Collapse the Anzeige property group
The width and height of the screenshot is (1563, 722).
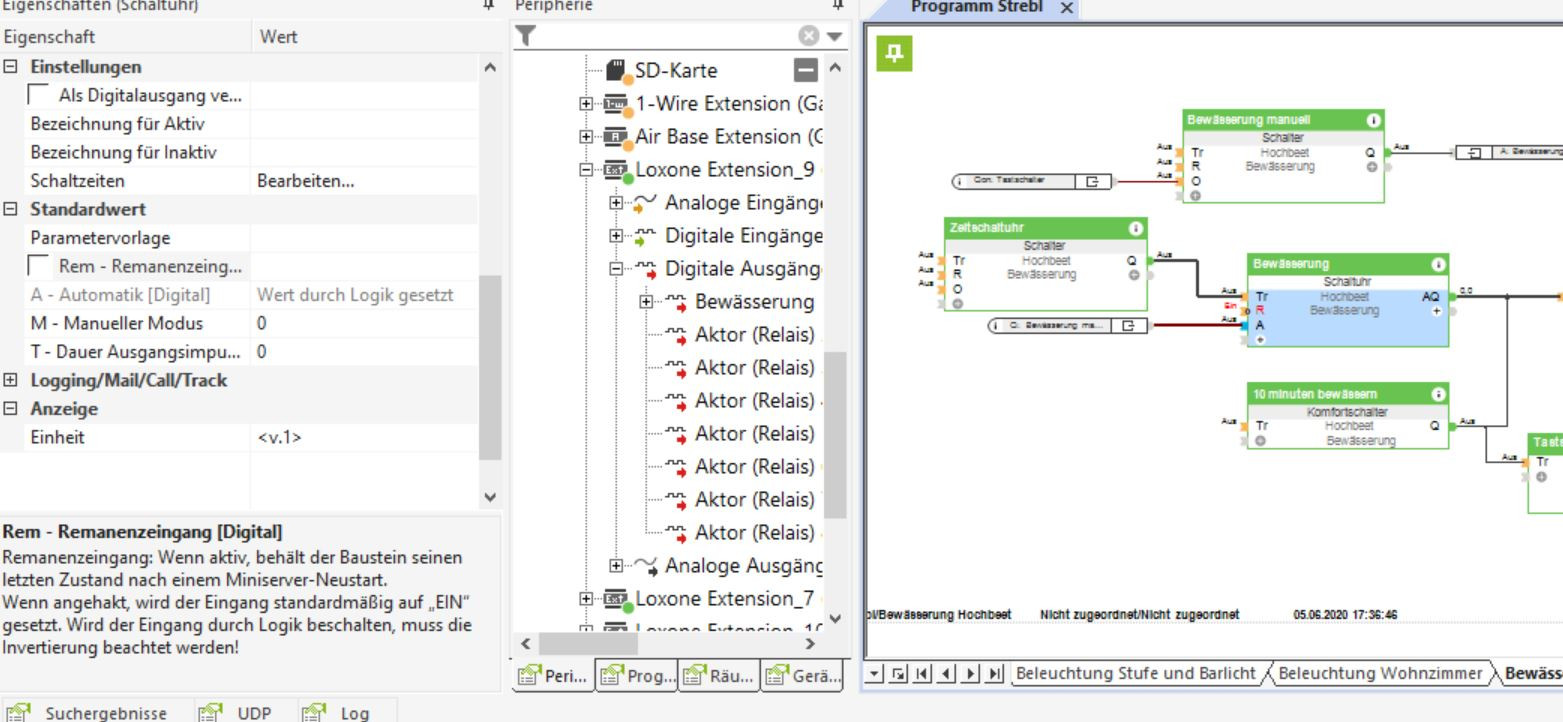click(11, 409)
